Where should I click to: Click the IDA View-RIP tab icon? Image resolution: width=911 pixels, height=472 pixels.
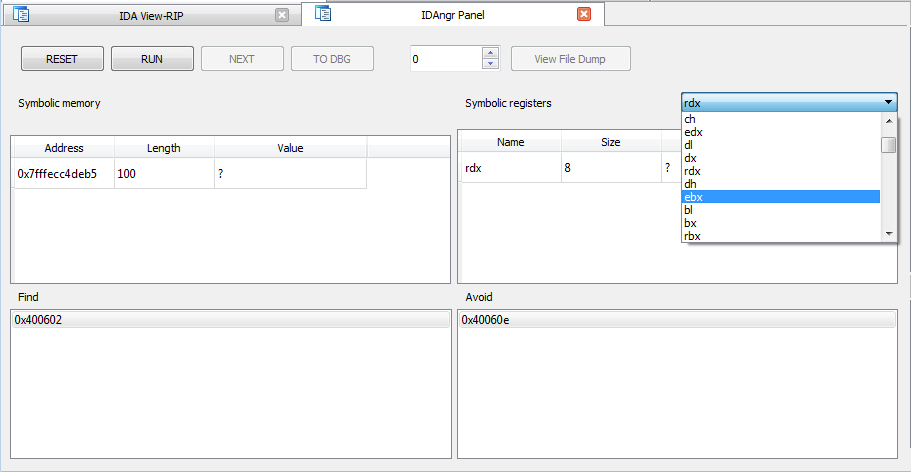click(x=21, y=15)
